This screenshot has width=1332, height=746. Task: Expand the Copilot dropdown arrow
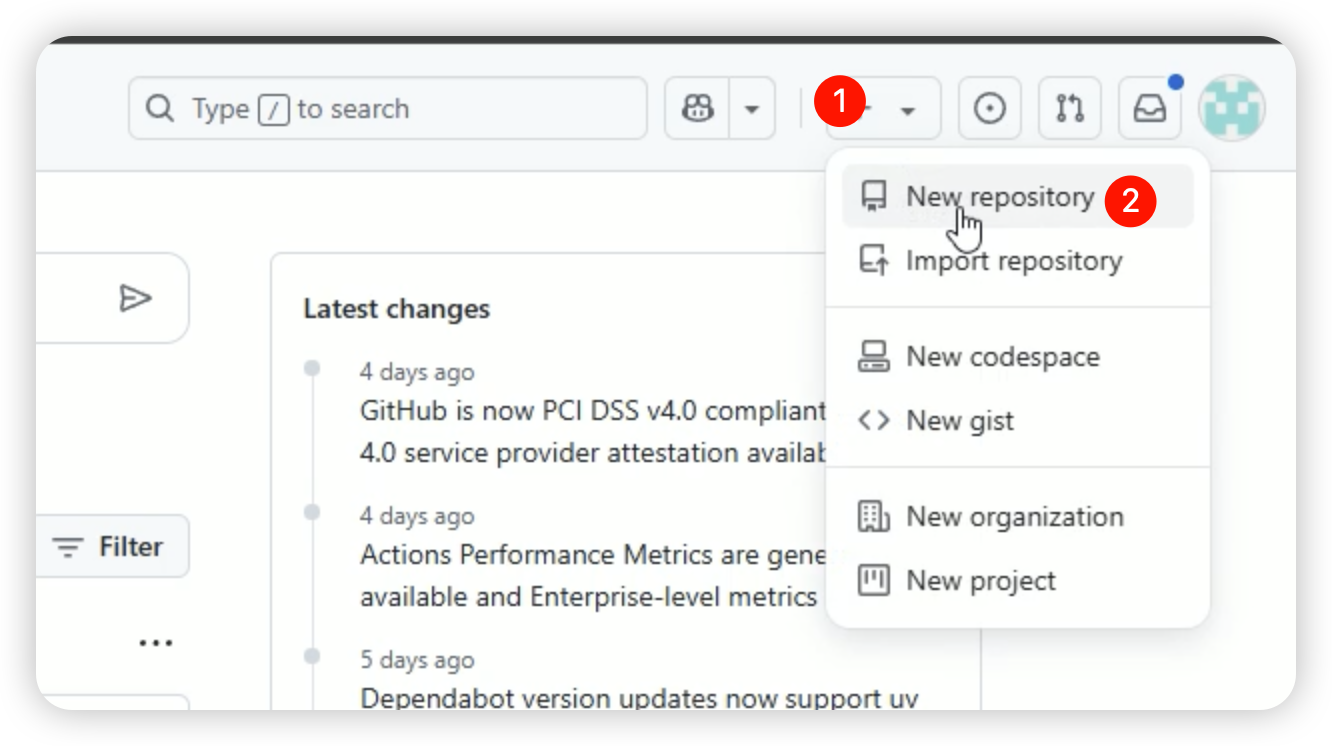[753, 108]
